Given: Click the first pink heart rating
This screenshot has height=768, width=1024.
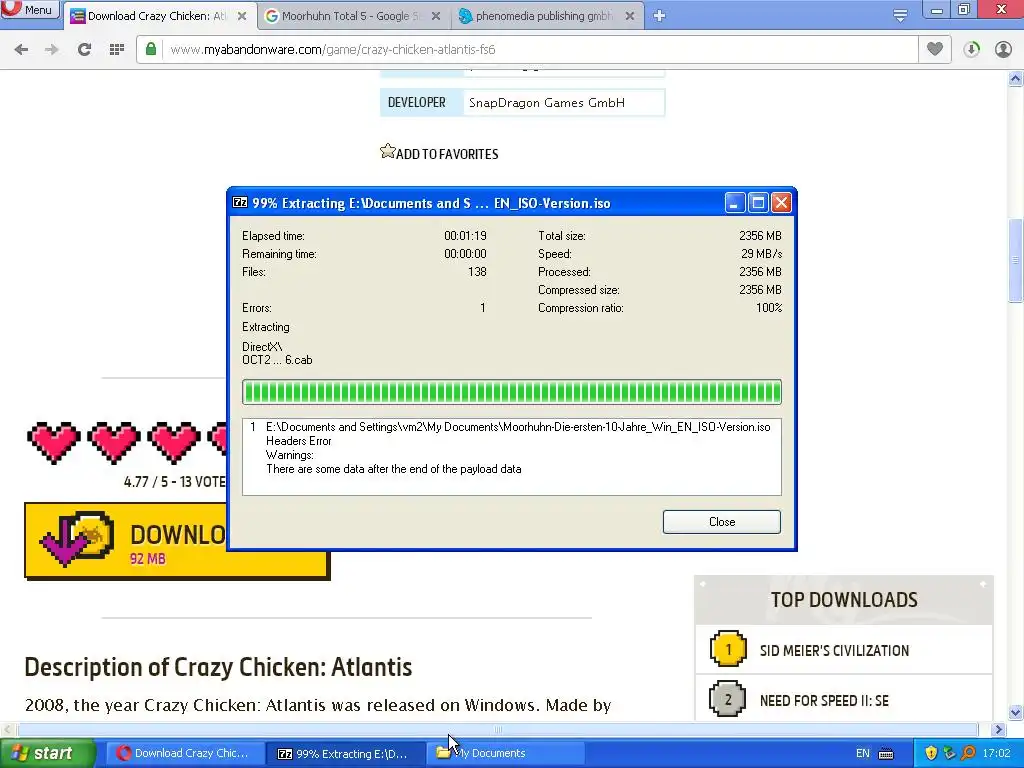Looking at the screenshot, I should coord(54,443).
